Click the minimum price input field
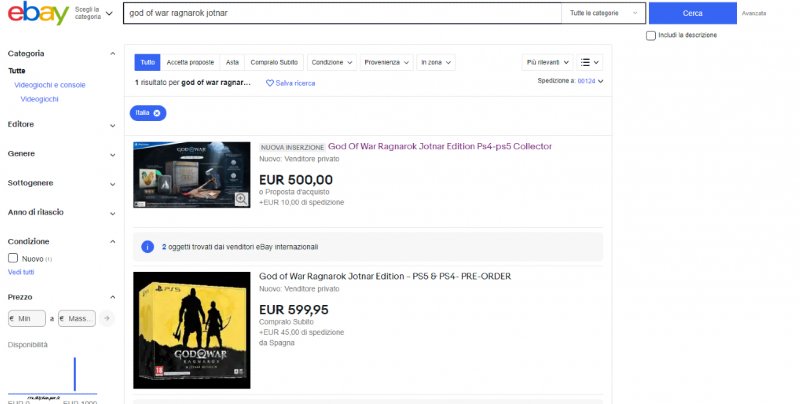The image size is (800, 404). coord(28,318)
